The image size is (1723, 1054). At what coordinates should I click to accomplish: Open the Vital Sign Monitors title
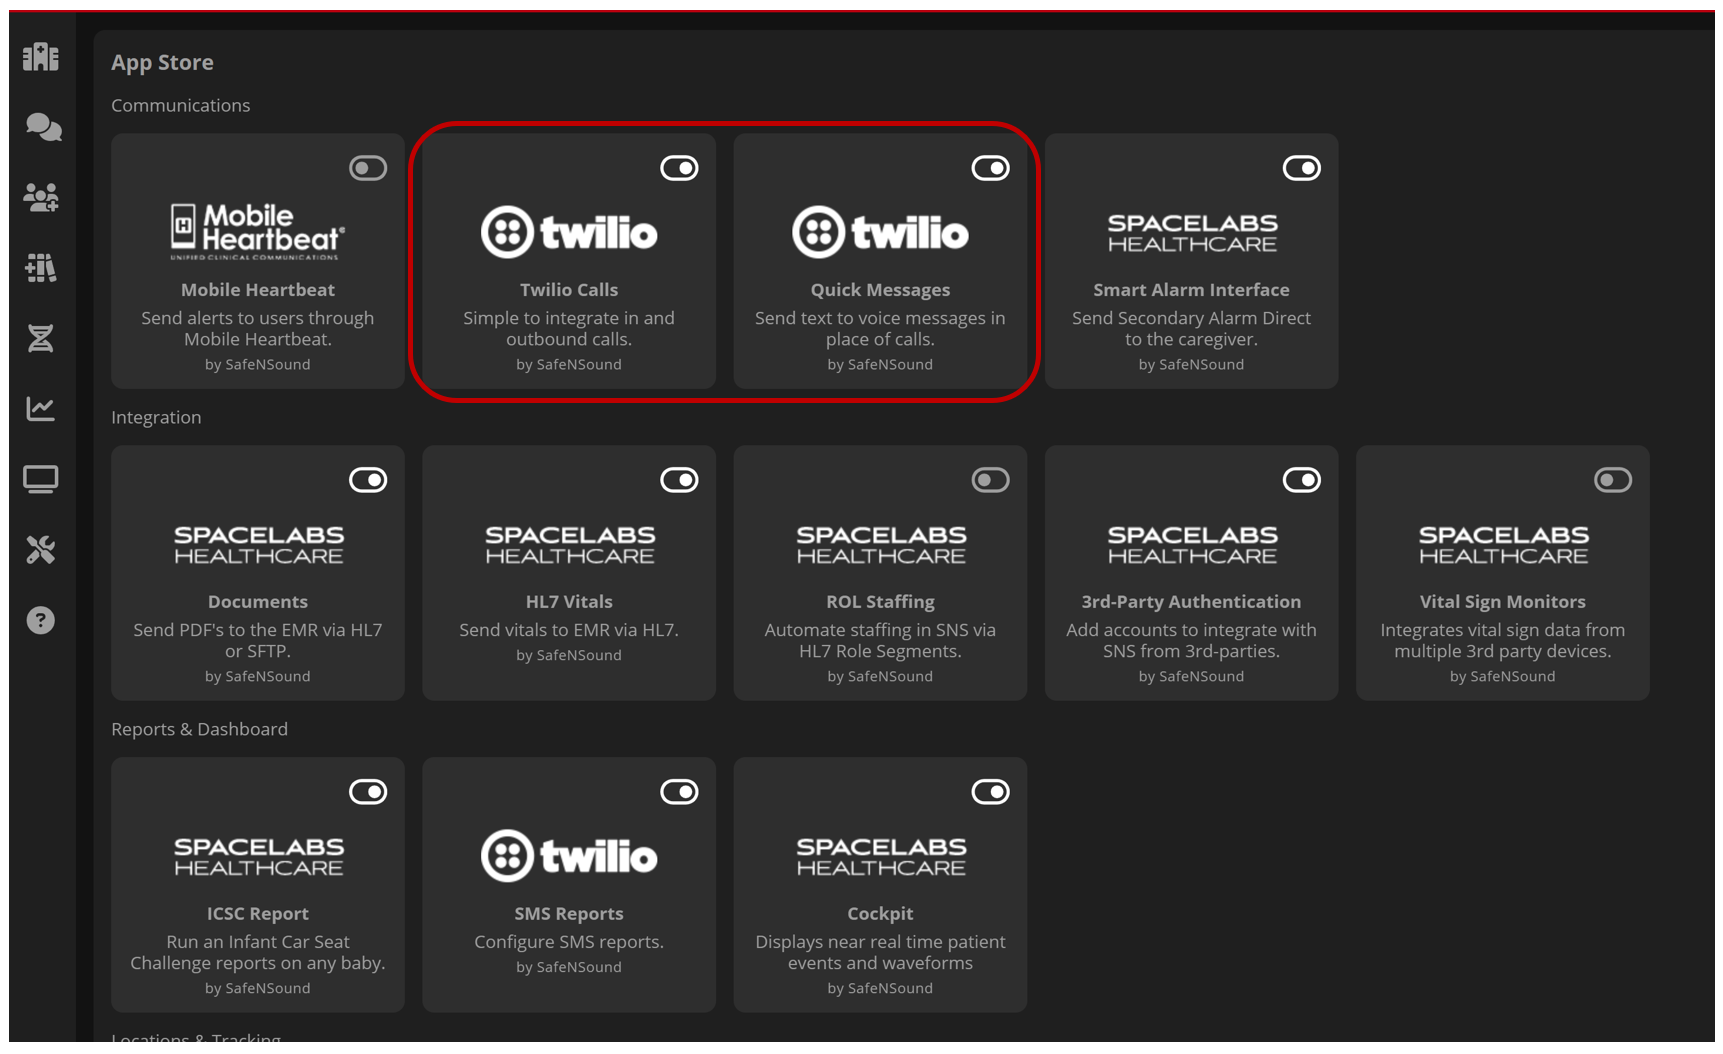tap(1503, 602)
